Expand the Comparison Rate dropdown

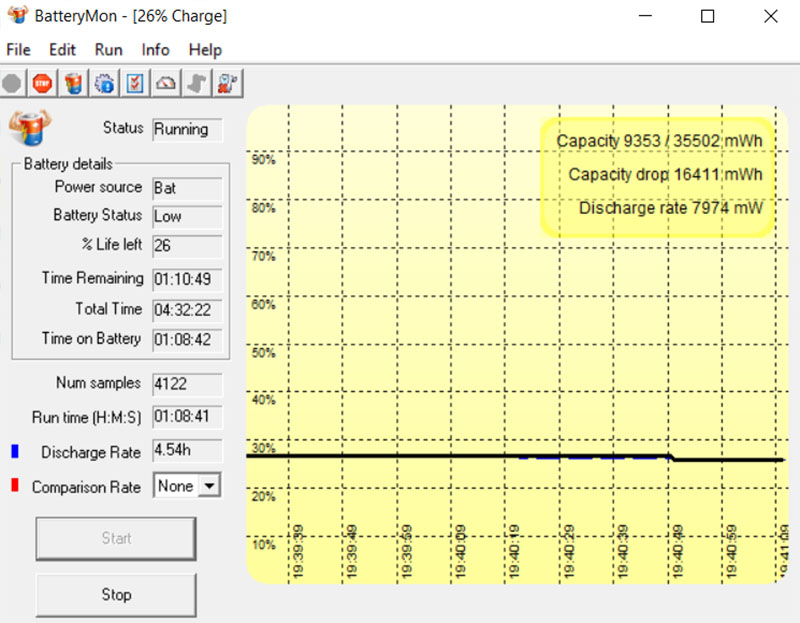pyautogui.click(x=208, y=486)
